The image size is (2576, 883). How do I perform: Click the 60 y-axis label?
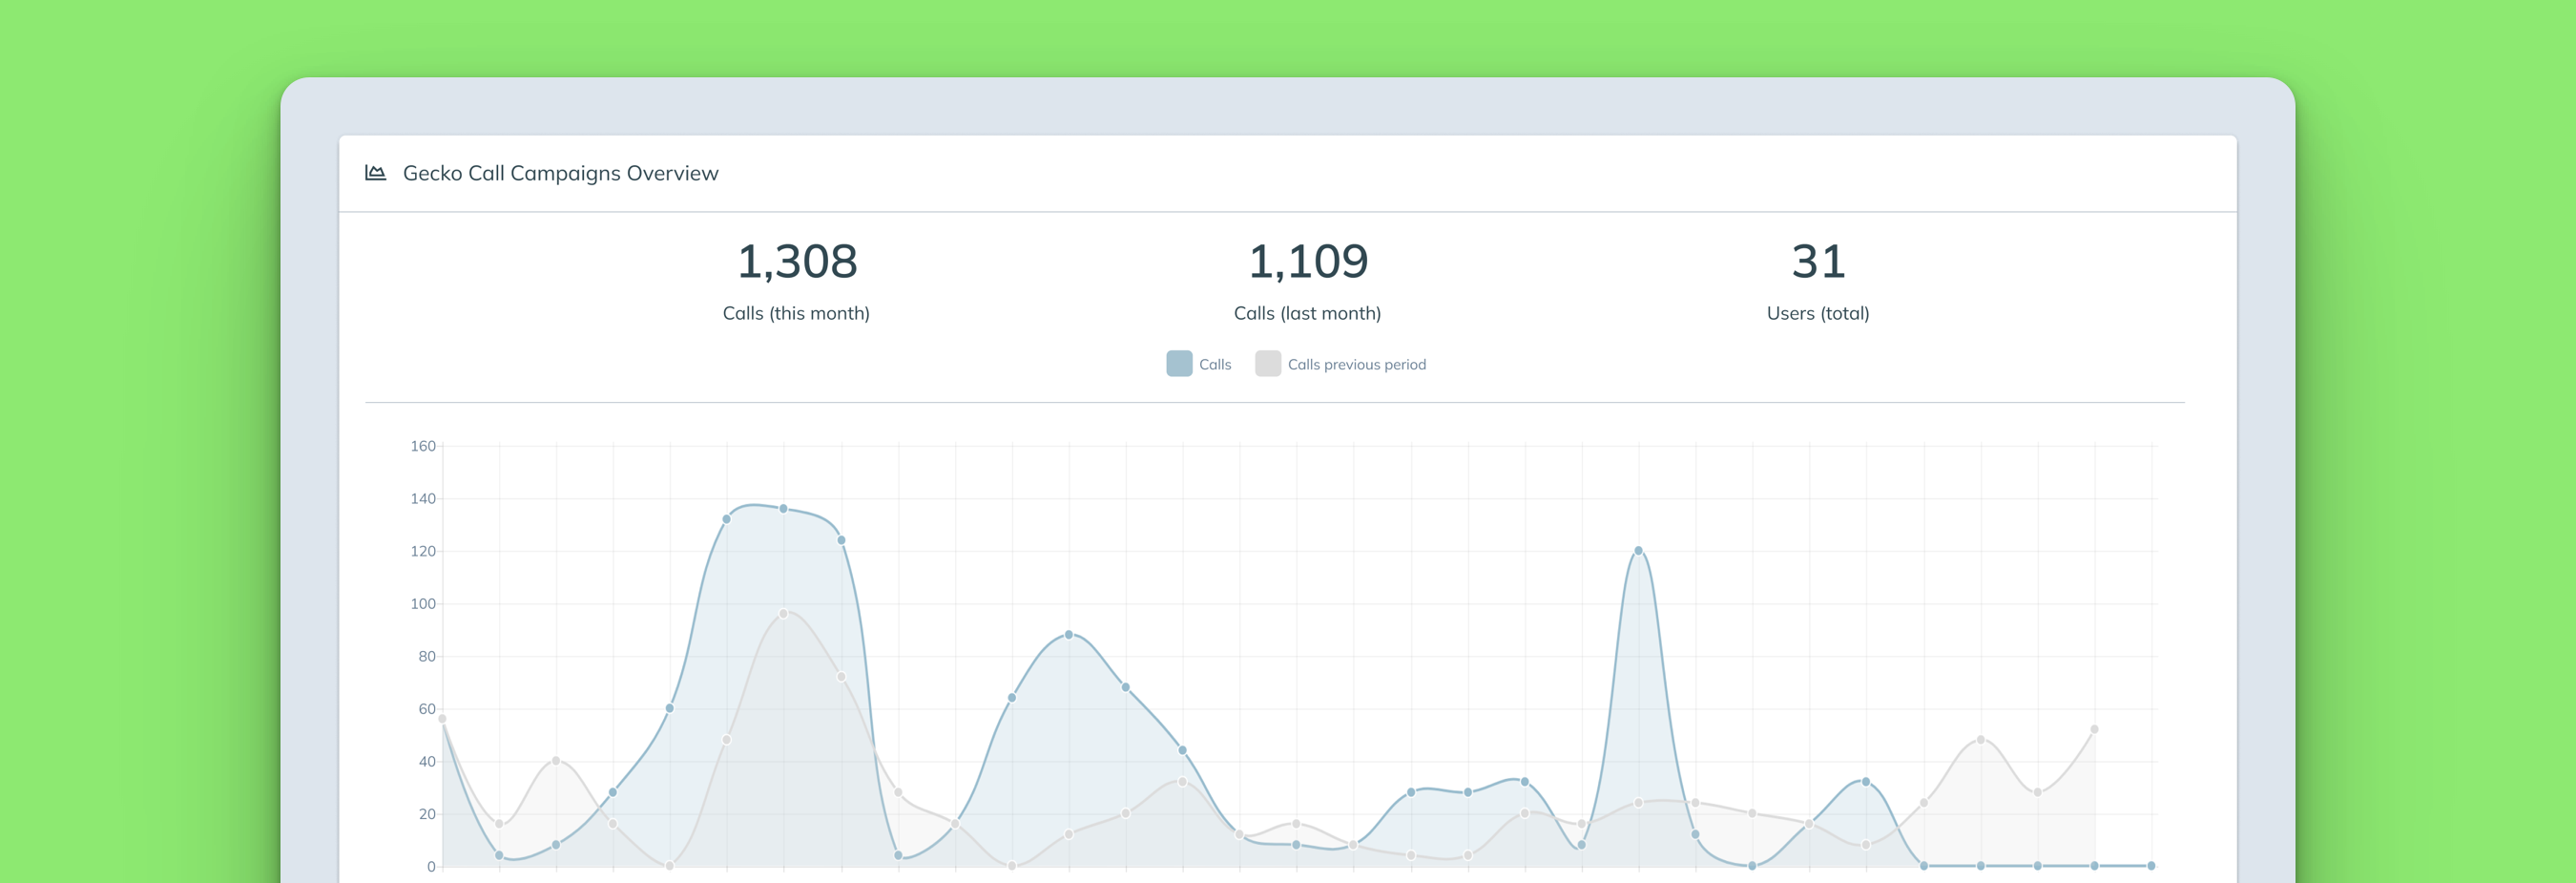(x=427, y=709)
